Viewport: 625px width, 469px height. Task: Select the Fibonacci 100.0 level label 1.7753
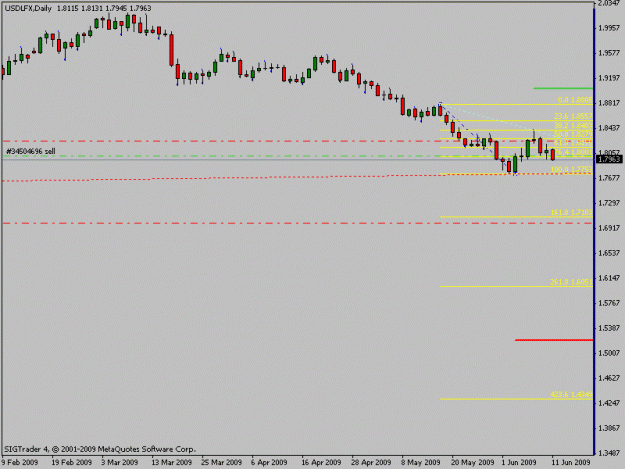click(572, 170)
